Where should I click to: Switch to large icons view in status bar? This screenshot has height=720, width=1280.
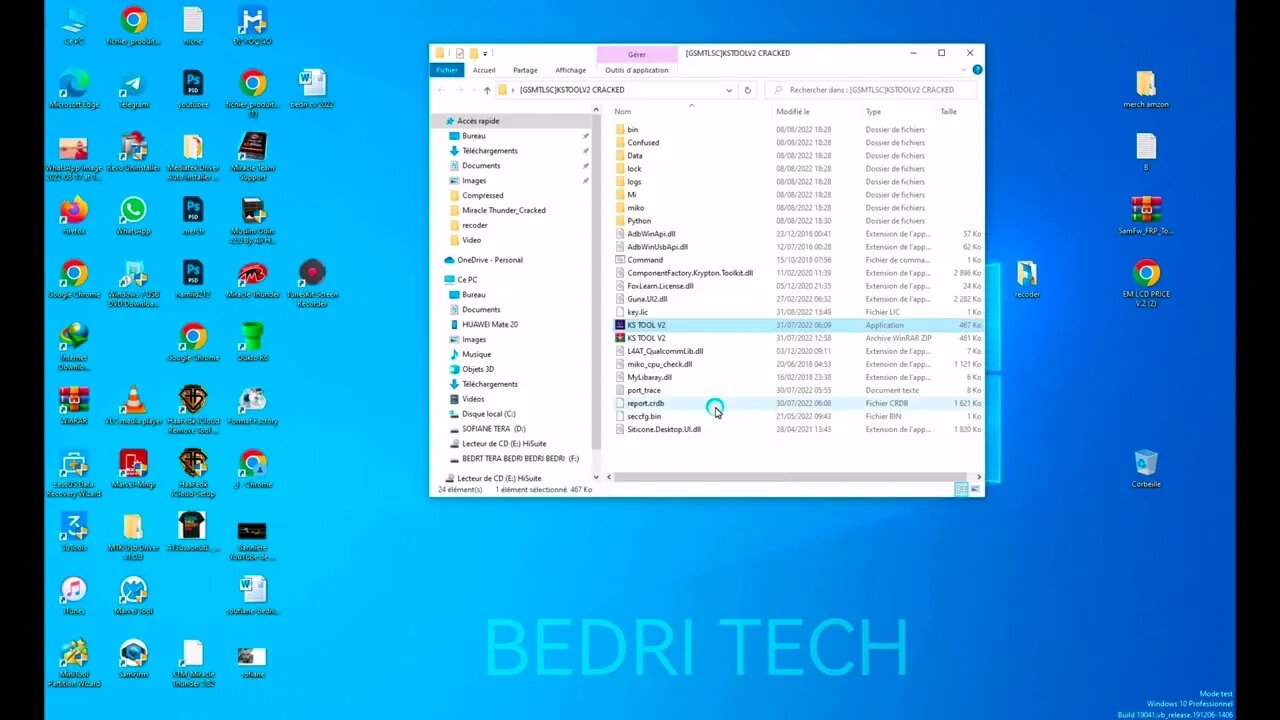point(975,489)
